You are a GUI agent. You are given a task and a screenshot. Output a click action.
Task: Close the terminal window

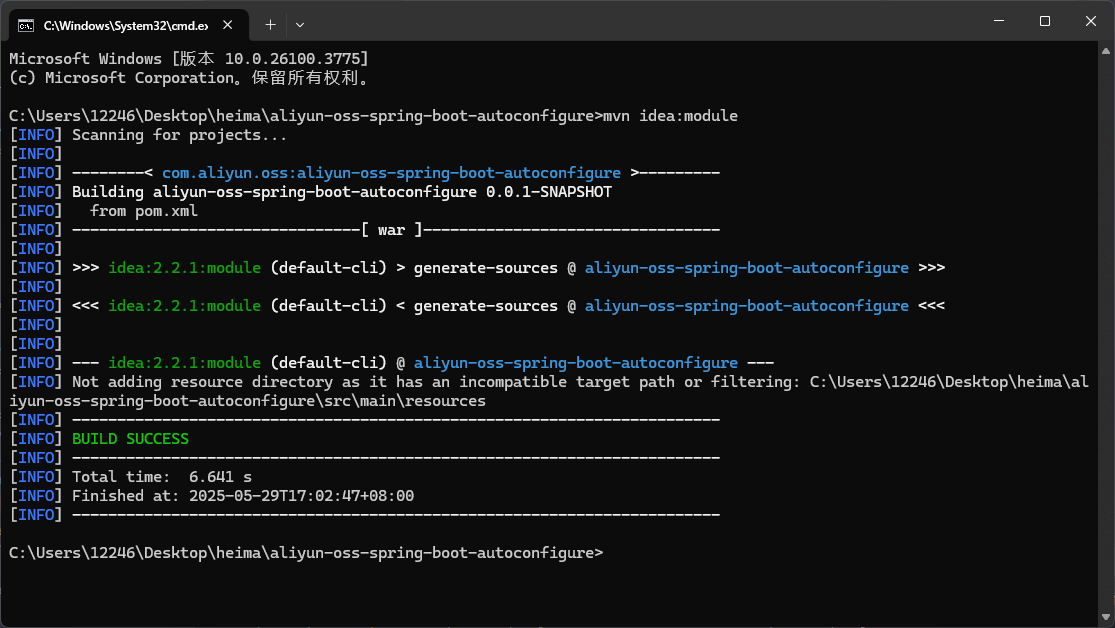point(1091,21)
